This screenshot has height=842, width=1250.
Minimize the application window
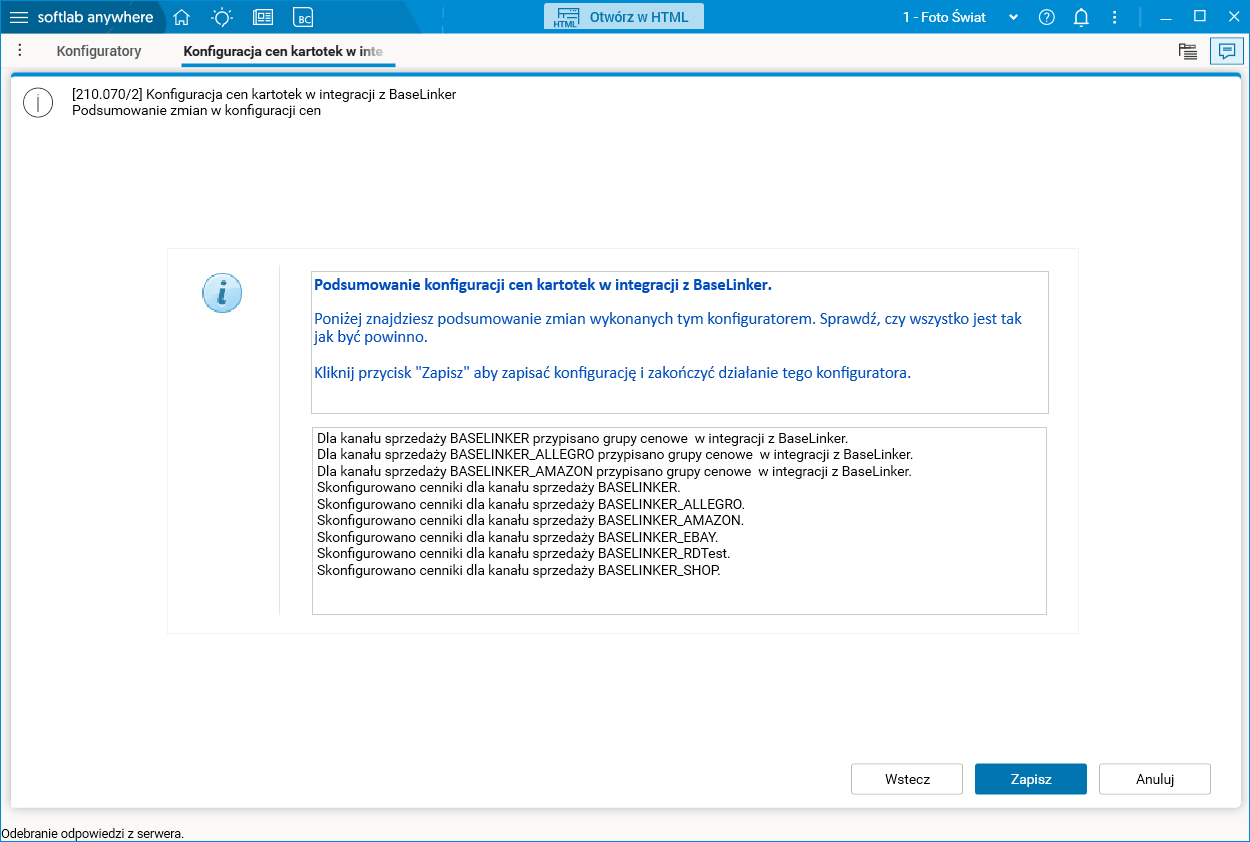[x=1166, y=17]
